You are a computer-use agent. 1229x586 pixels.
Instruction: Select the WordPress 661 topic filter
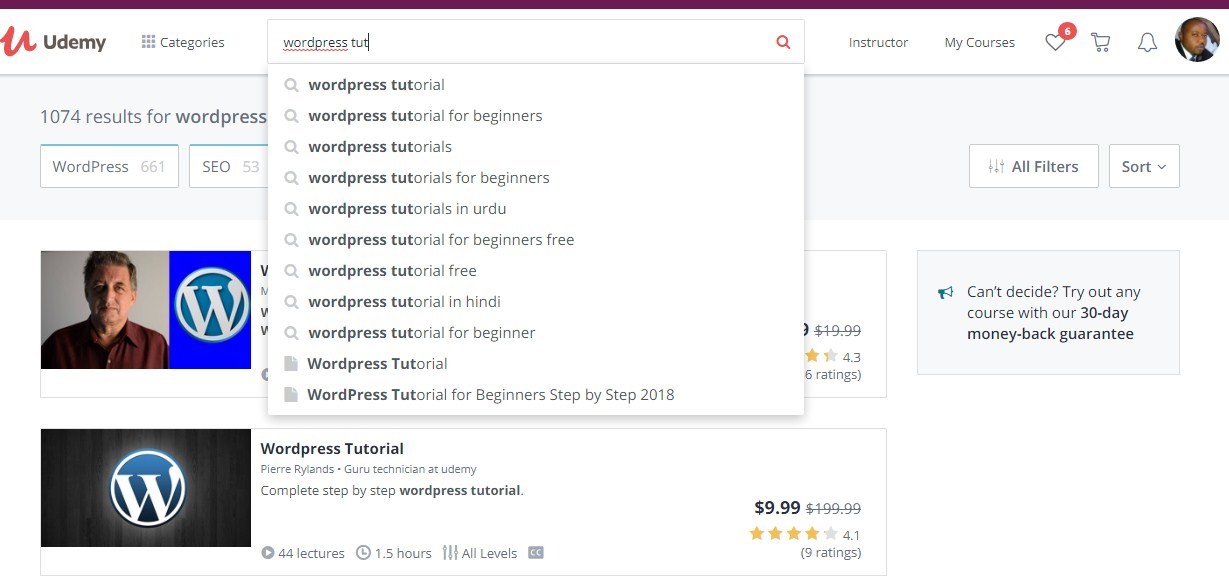pyautogui.click(x=109, y=167)
